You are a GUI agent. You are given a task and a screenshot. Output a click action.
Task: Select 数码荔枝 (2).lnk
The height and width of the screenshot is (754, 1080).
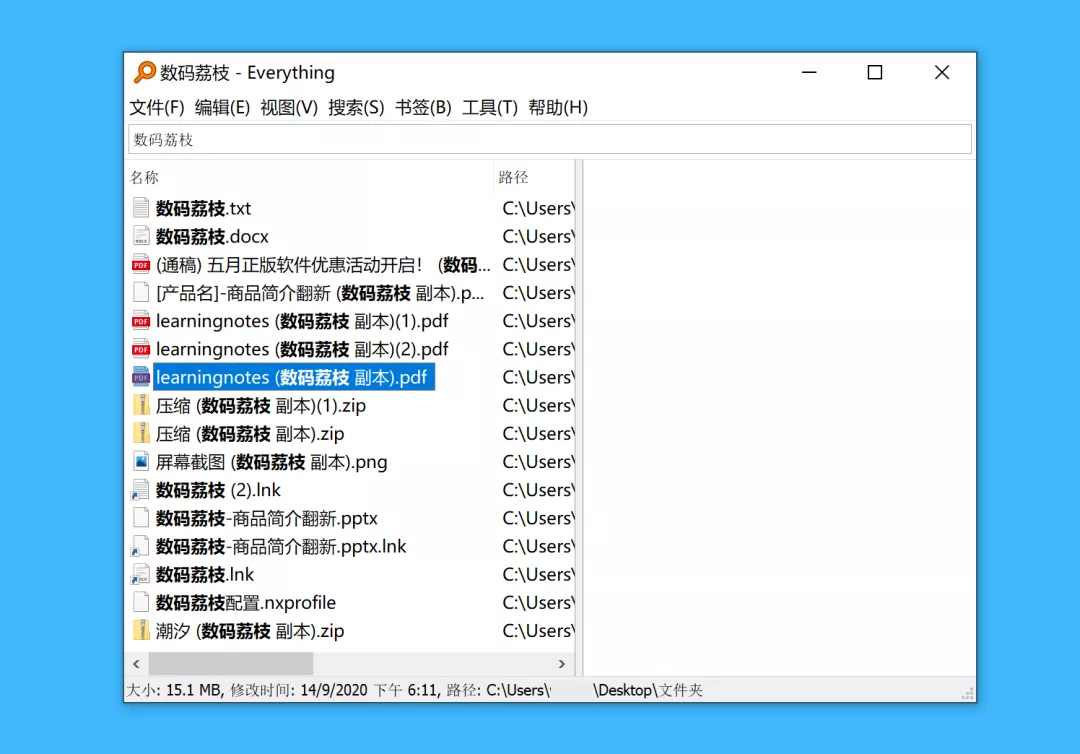click(x=218, y=490)
